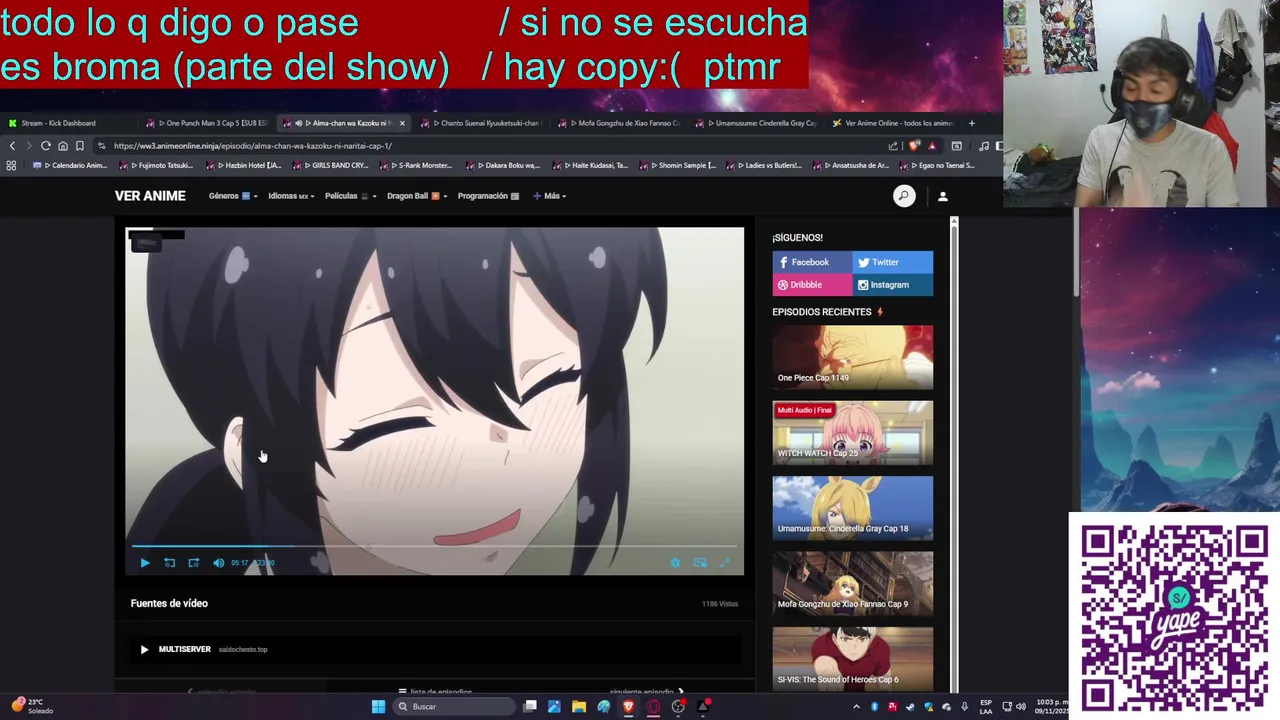
Task: Switch to Chanto Suenai Kyuuketsuki-chan tab
Action: (483, 123)
